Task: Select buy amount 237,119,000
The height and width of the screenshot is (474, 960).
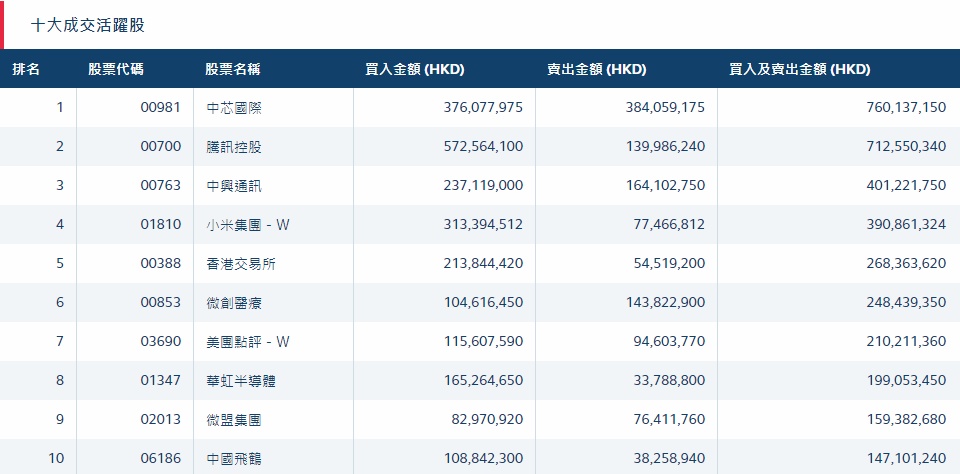Action: (x=483, y=185)
